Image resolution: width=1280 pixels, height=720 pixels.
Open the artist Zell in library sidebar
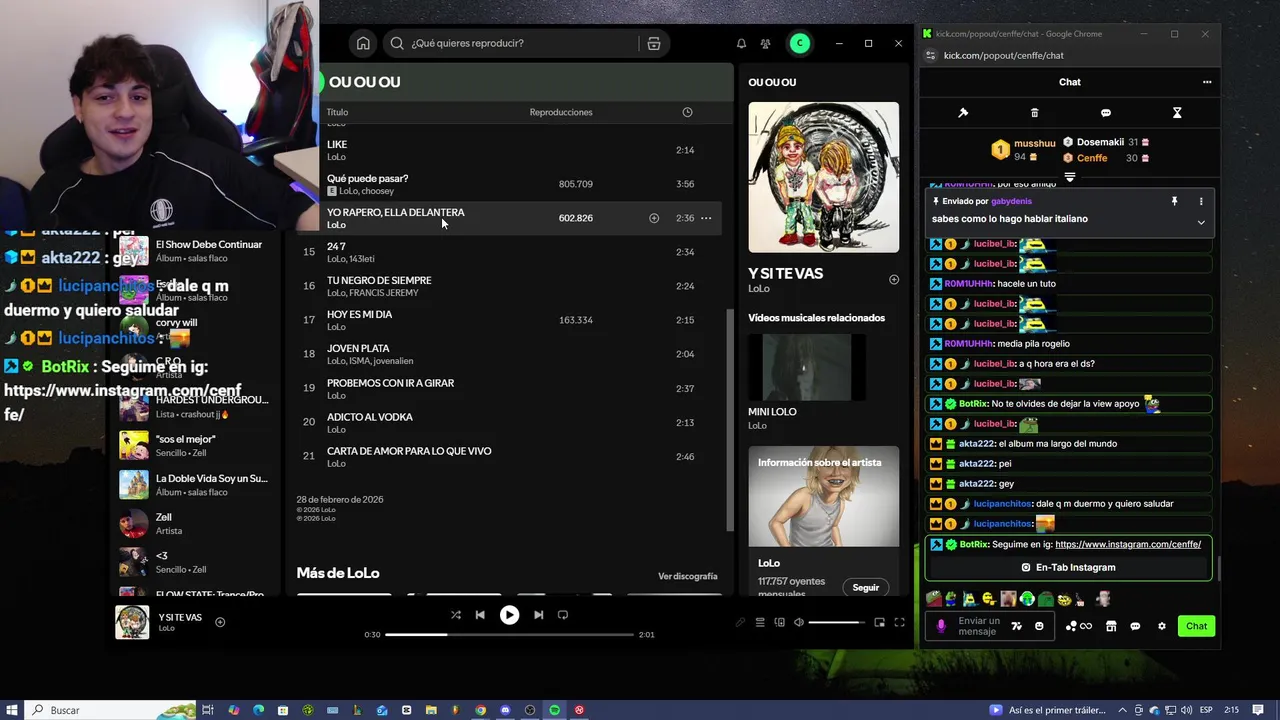coord(194,523)
